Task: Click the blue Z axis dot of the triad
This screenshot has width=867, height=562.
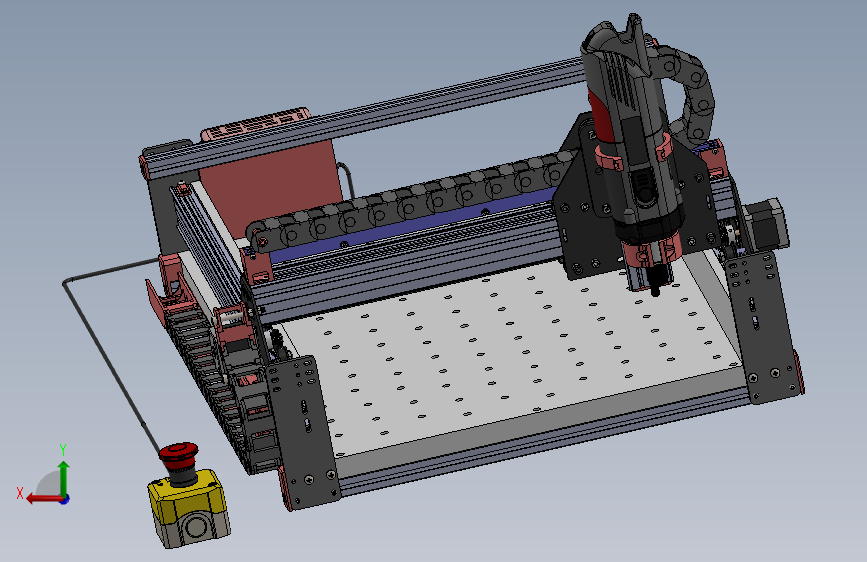Action: pos(65,499)
